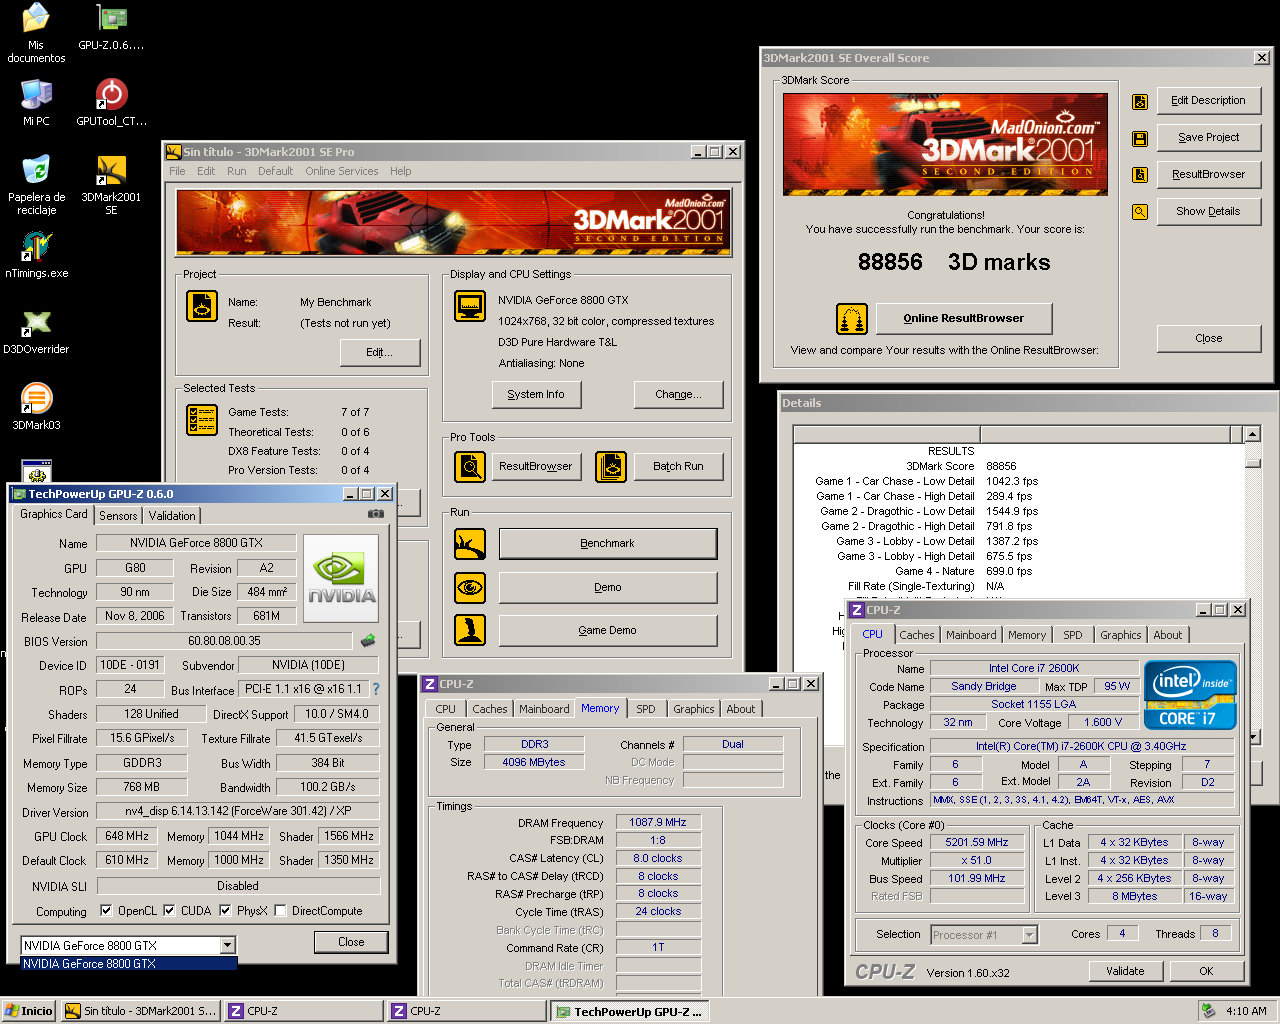Viewport: 1280px width, 1024px height.
Task: Switch to TechPowerUp GPU-Z taskbar button
Action: pyautogui.click(x=629, y=1011)
